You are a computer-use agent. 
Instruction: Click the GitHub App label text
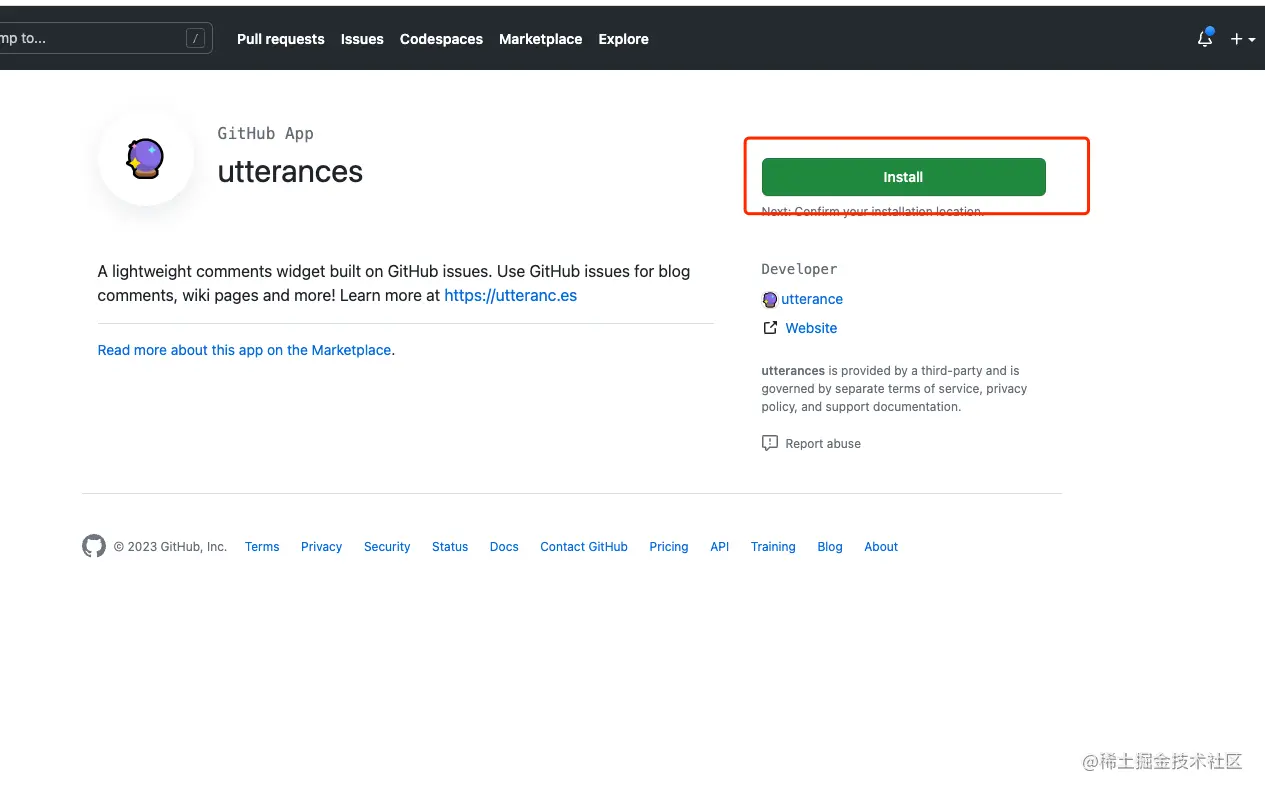pyautogui.click(x=266, y=133)
